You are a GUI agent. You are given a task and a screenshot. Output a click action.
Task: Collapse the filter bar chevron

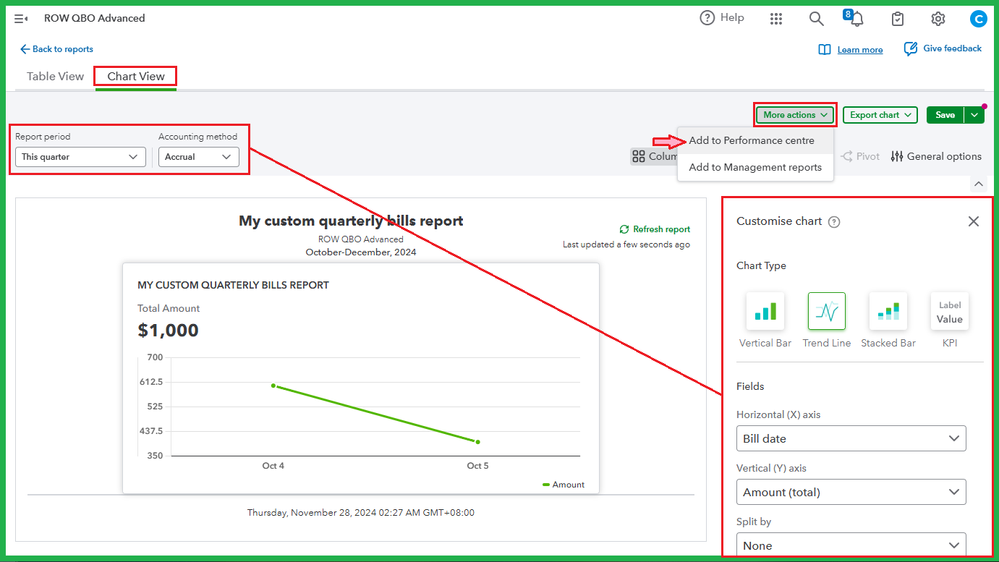[979, 184]
